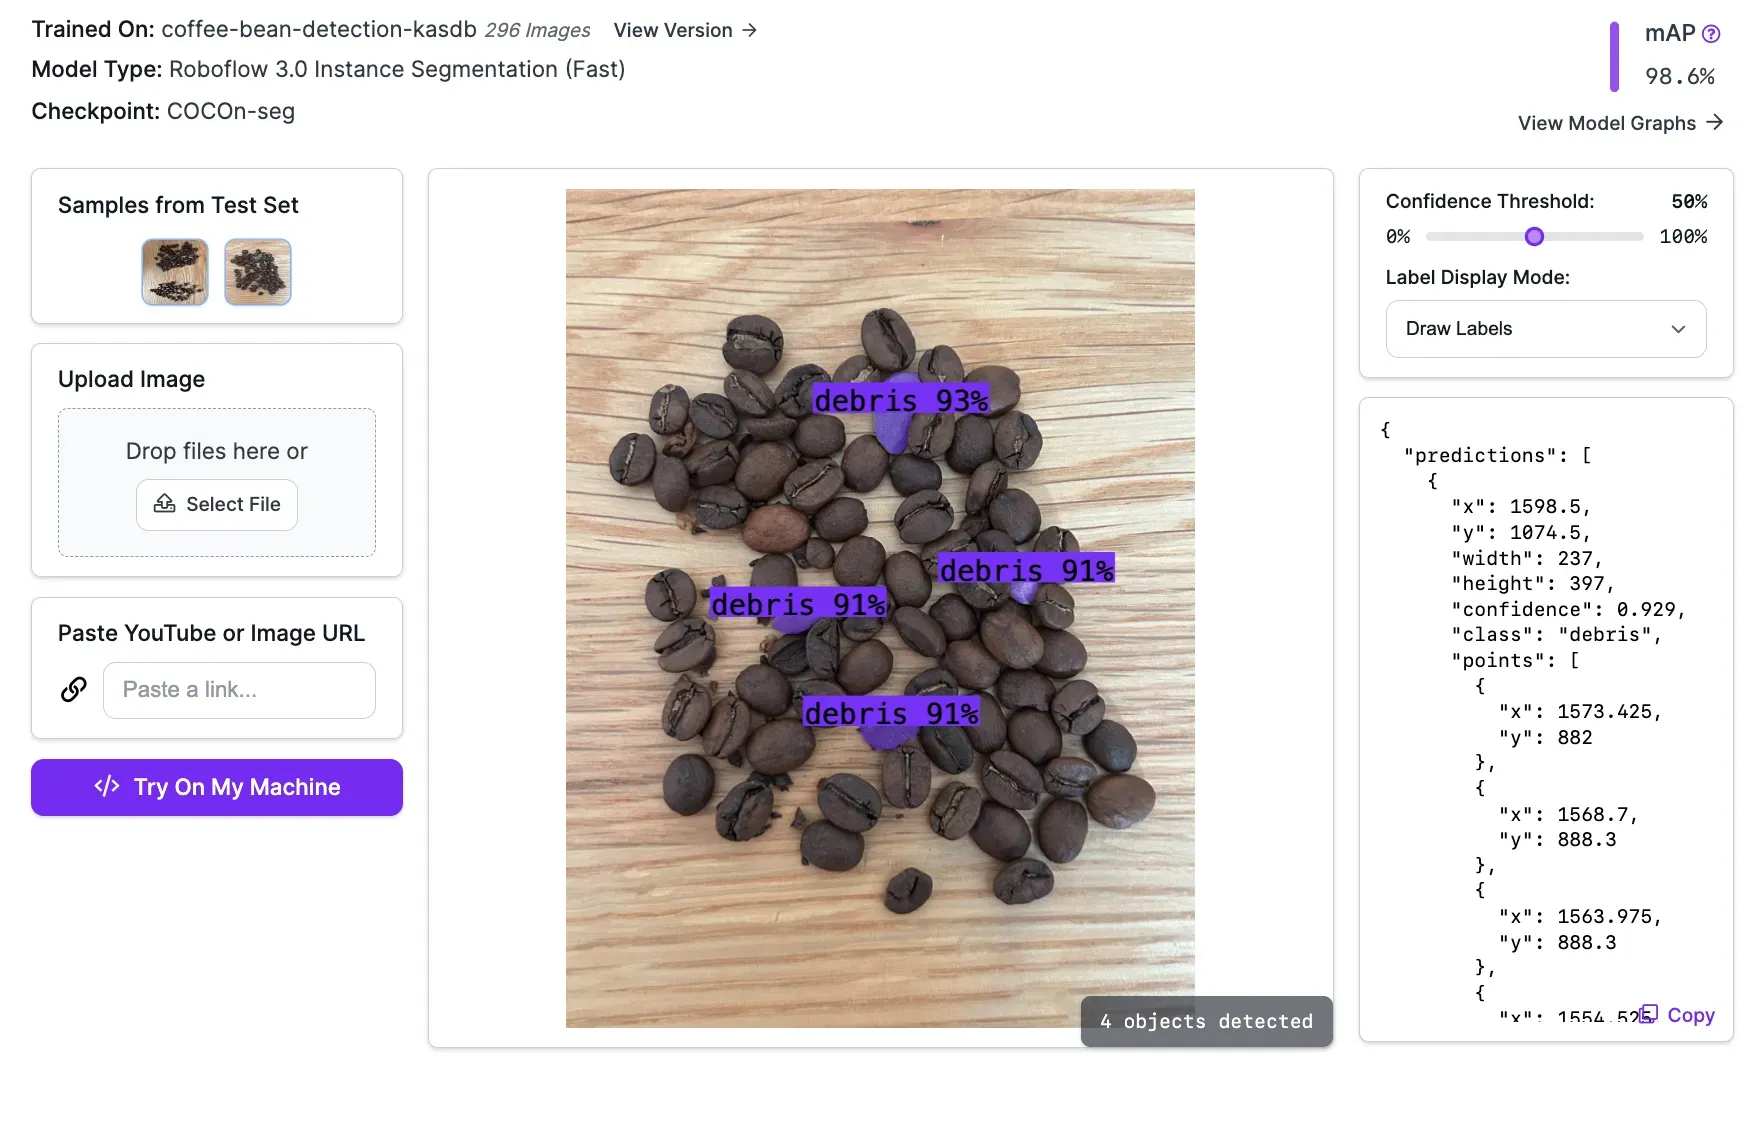1756x1128 pixels.
Task: Open the Draw Labels dropdown
Action: 1546,329
